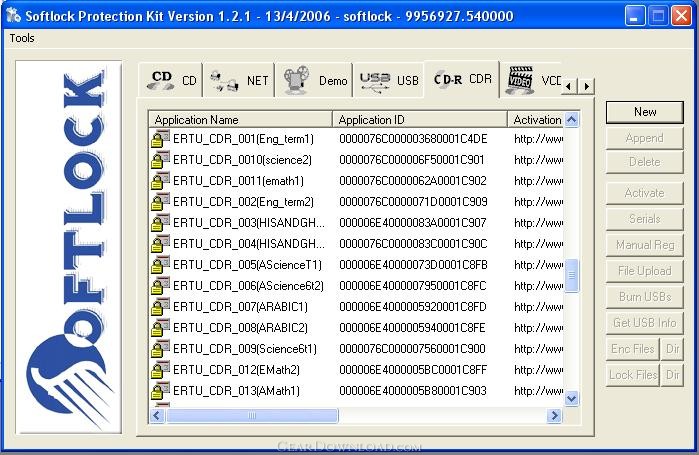The width and height of the screenshot is (699, 455).
Task: Click the Manual Reg button
Action: pos(645,245)
